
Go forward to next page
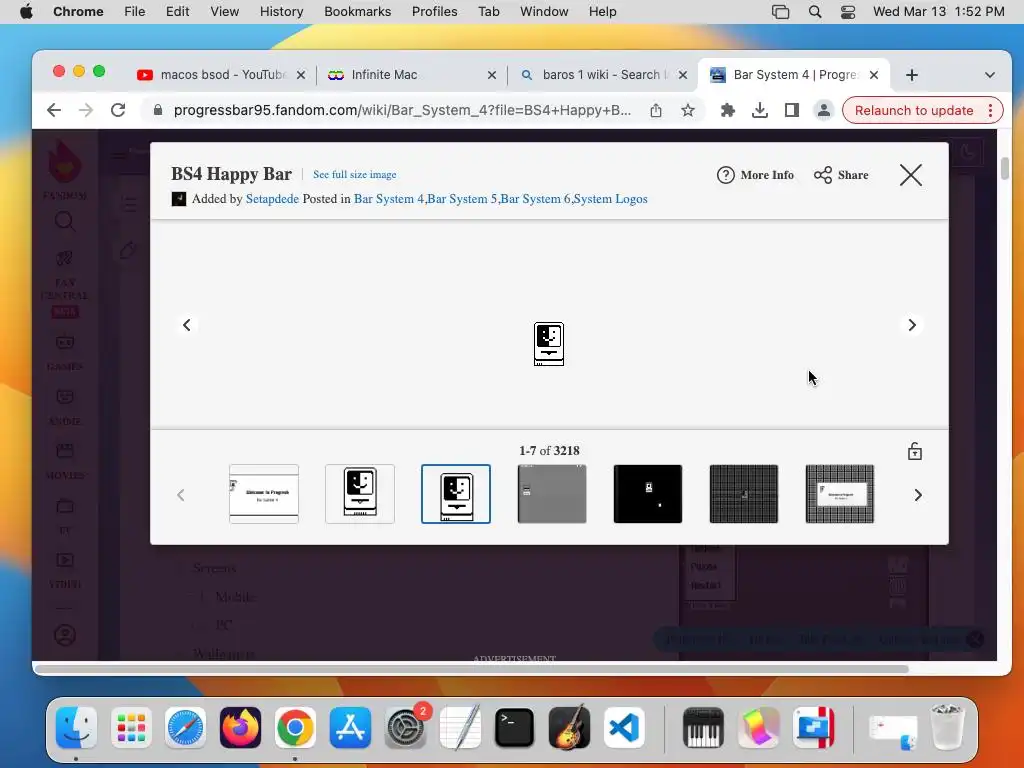(x=86, y=110)
